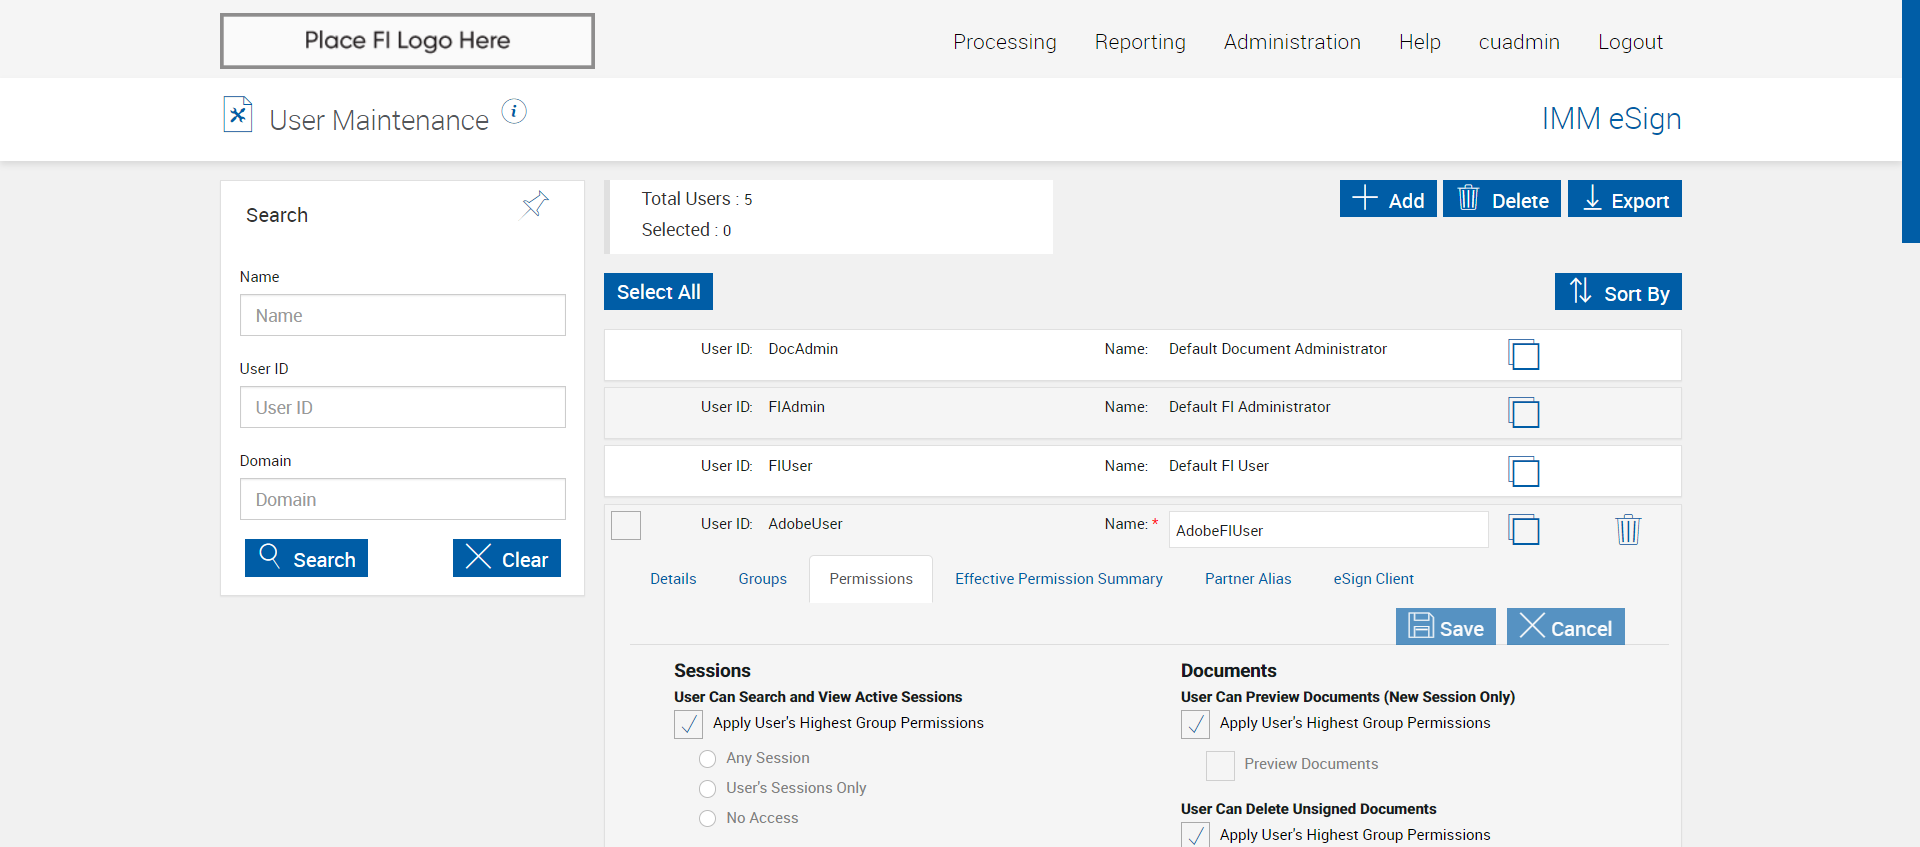This screenshot has height=847, width=1920.
Task: Click copy icon for FIAdmin user
Action: pos(1523,413)
